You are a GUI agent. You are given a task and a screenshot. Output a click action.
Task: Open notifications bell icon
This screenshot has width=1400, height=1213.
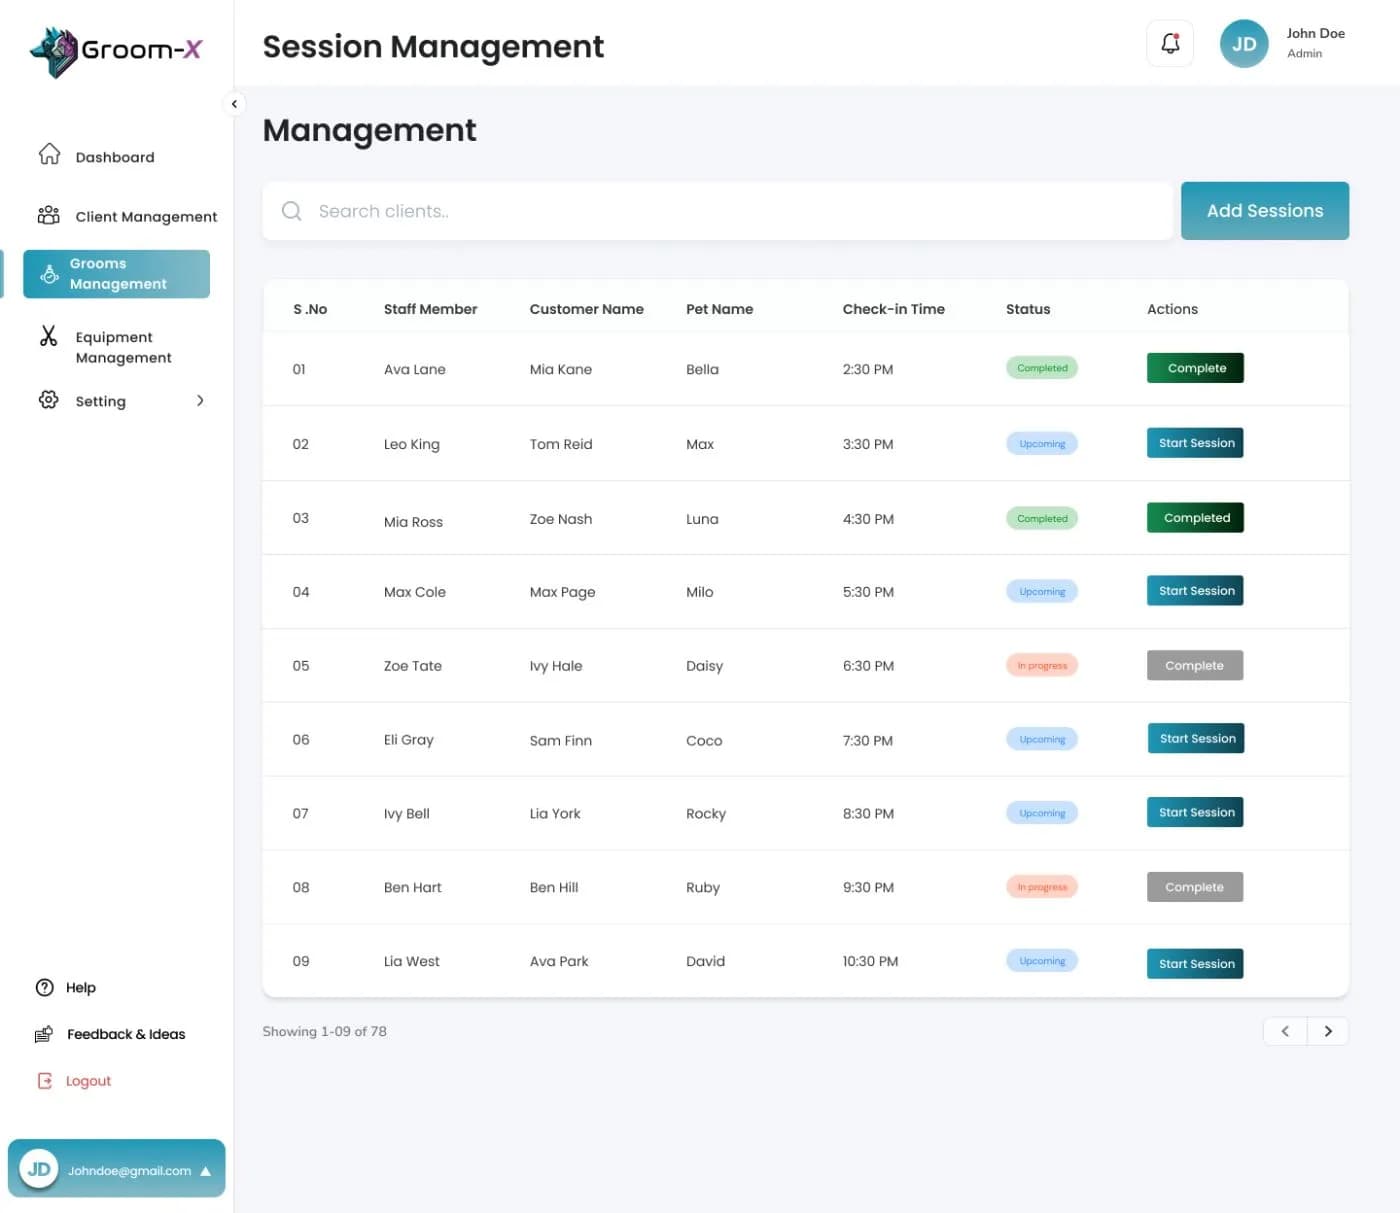[x=1170, y=44]
